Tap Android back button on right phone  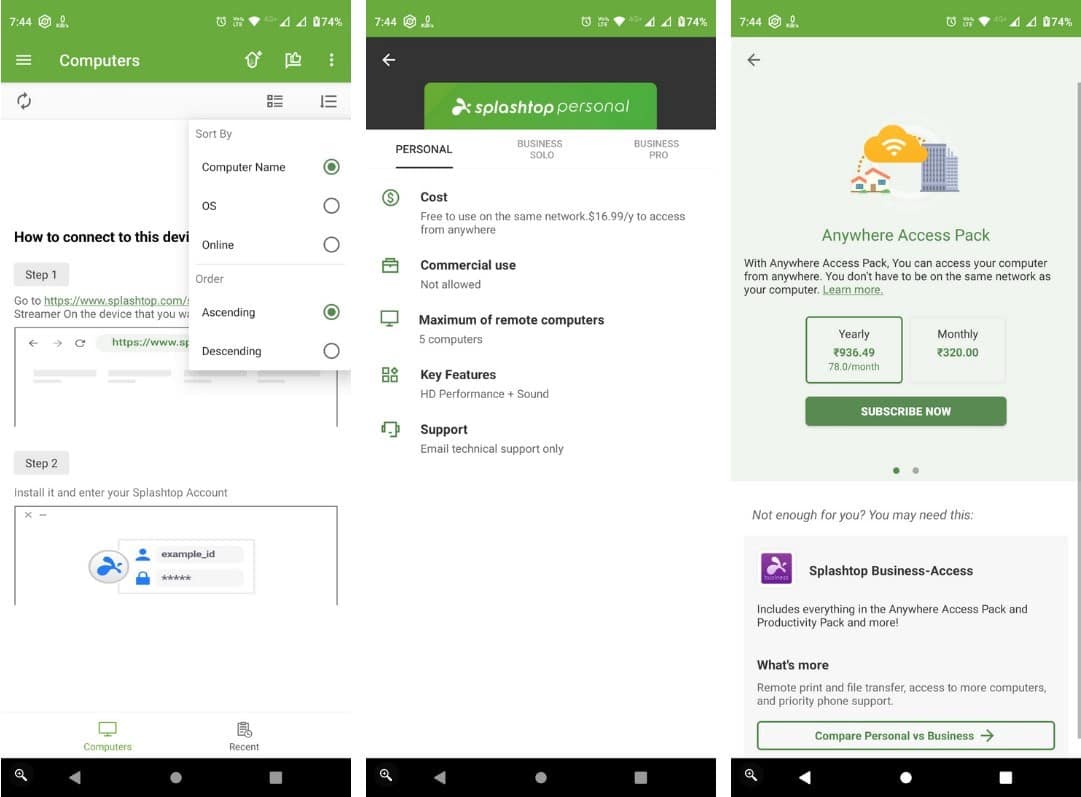click(805, 778)
